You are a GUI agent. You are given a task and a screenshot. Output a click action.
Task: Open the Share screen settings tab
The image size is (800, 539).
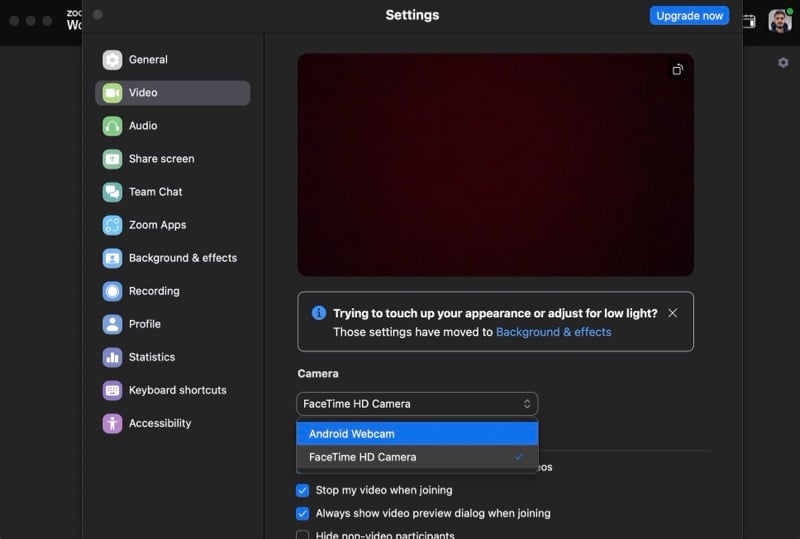tap(172, 159)
